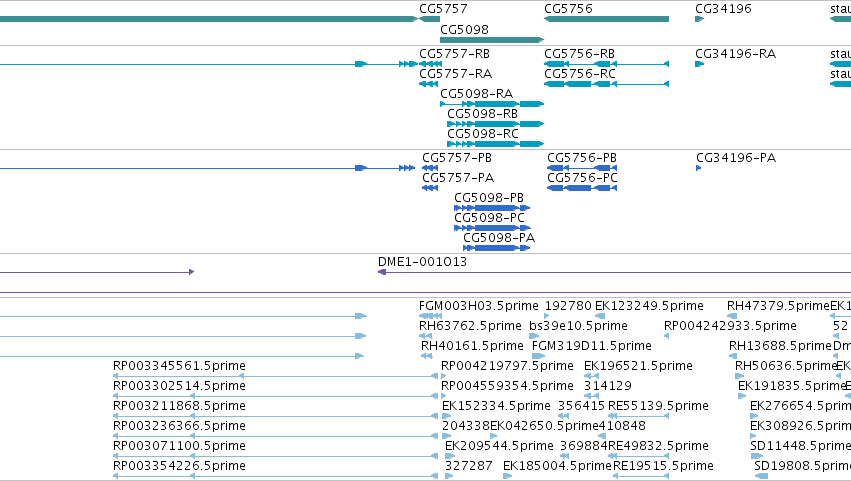
Task: Select EST label EK123249.5prime
Action: coord(649,306)
